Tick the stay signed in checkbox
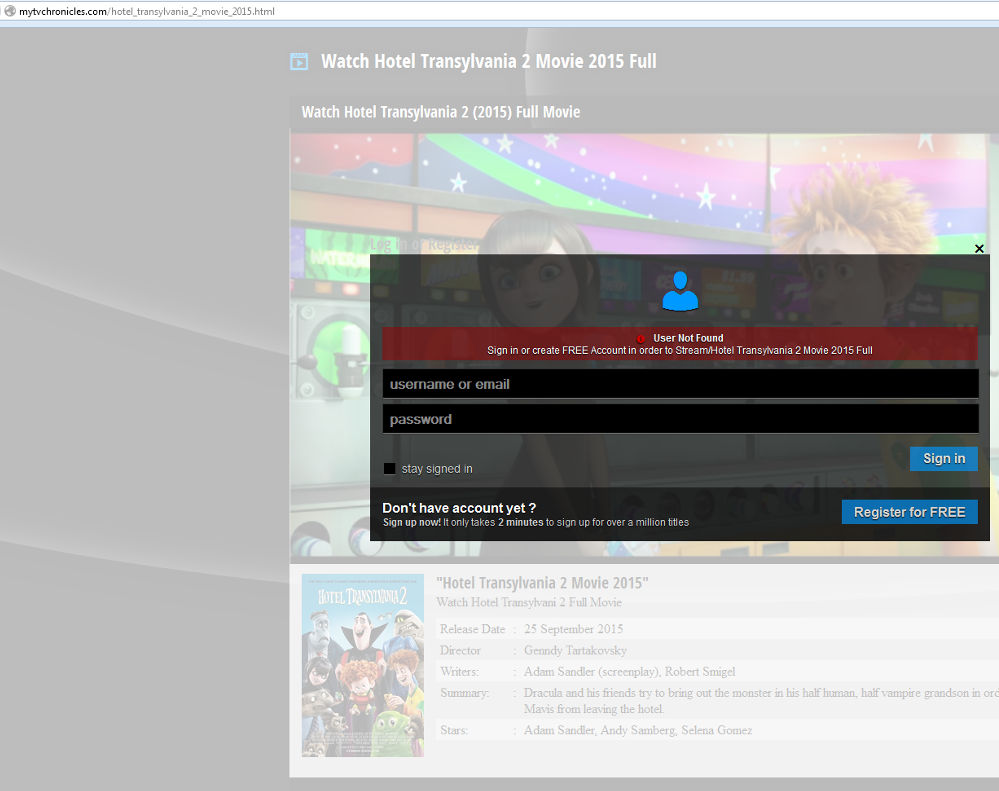 click(390, 469)
